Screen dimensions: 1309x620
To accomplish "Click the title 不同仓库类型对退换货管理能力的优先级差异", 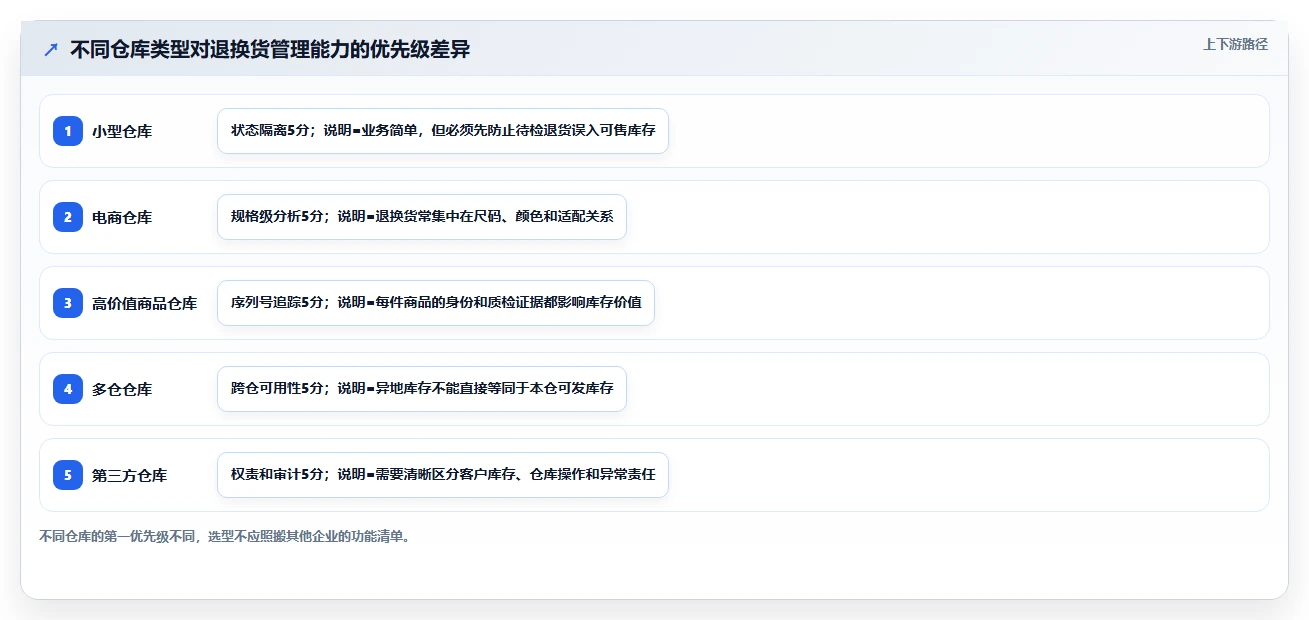I will coord(270,49).
